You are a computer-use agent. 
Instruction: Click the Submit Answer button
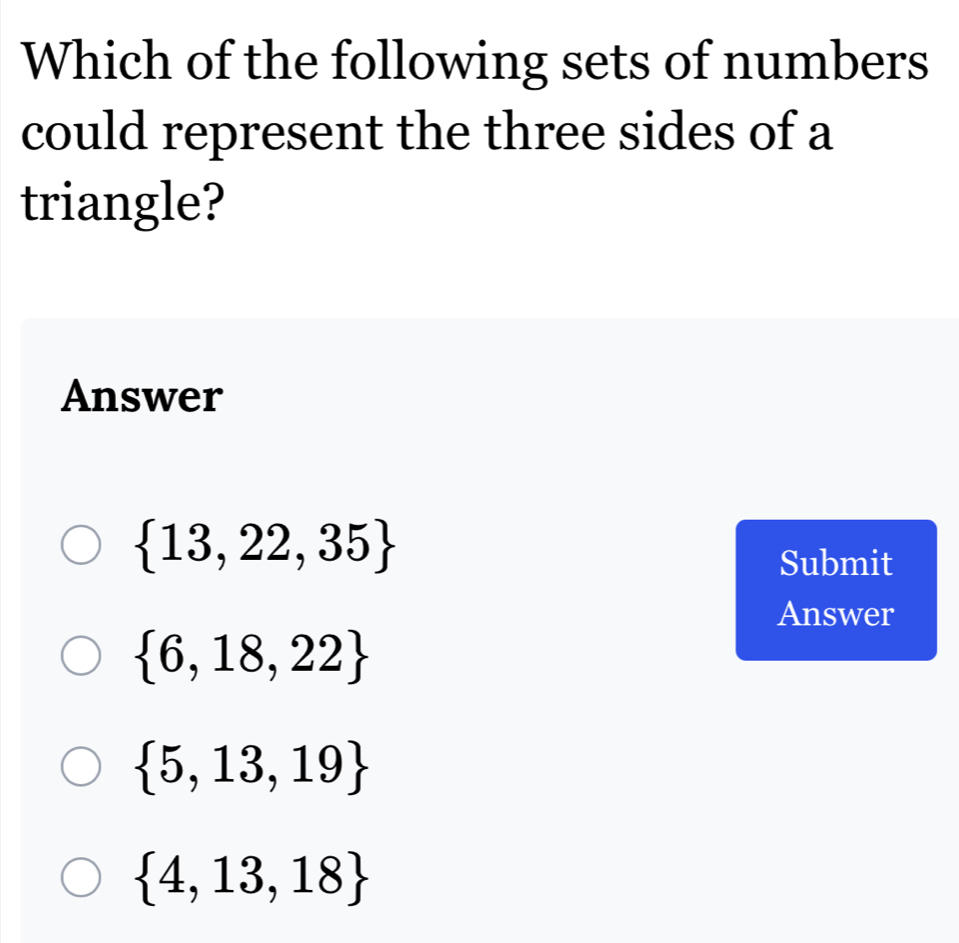click(836, 589)
